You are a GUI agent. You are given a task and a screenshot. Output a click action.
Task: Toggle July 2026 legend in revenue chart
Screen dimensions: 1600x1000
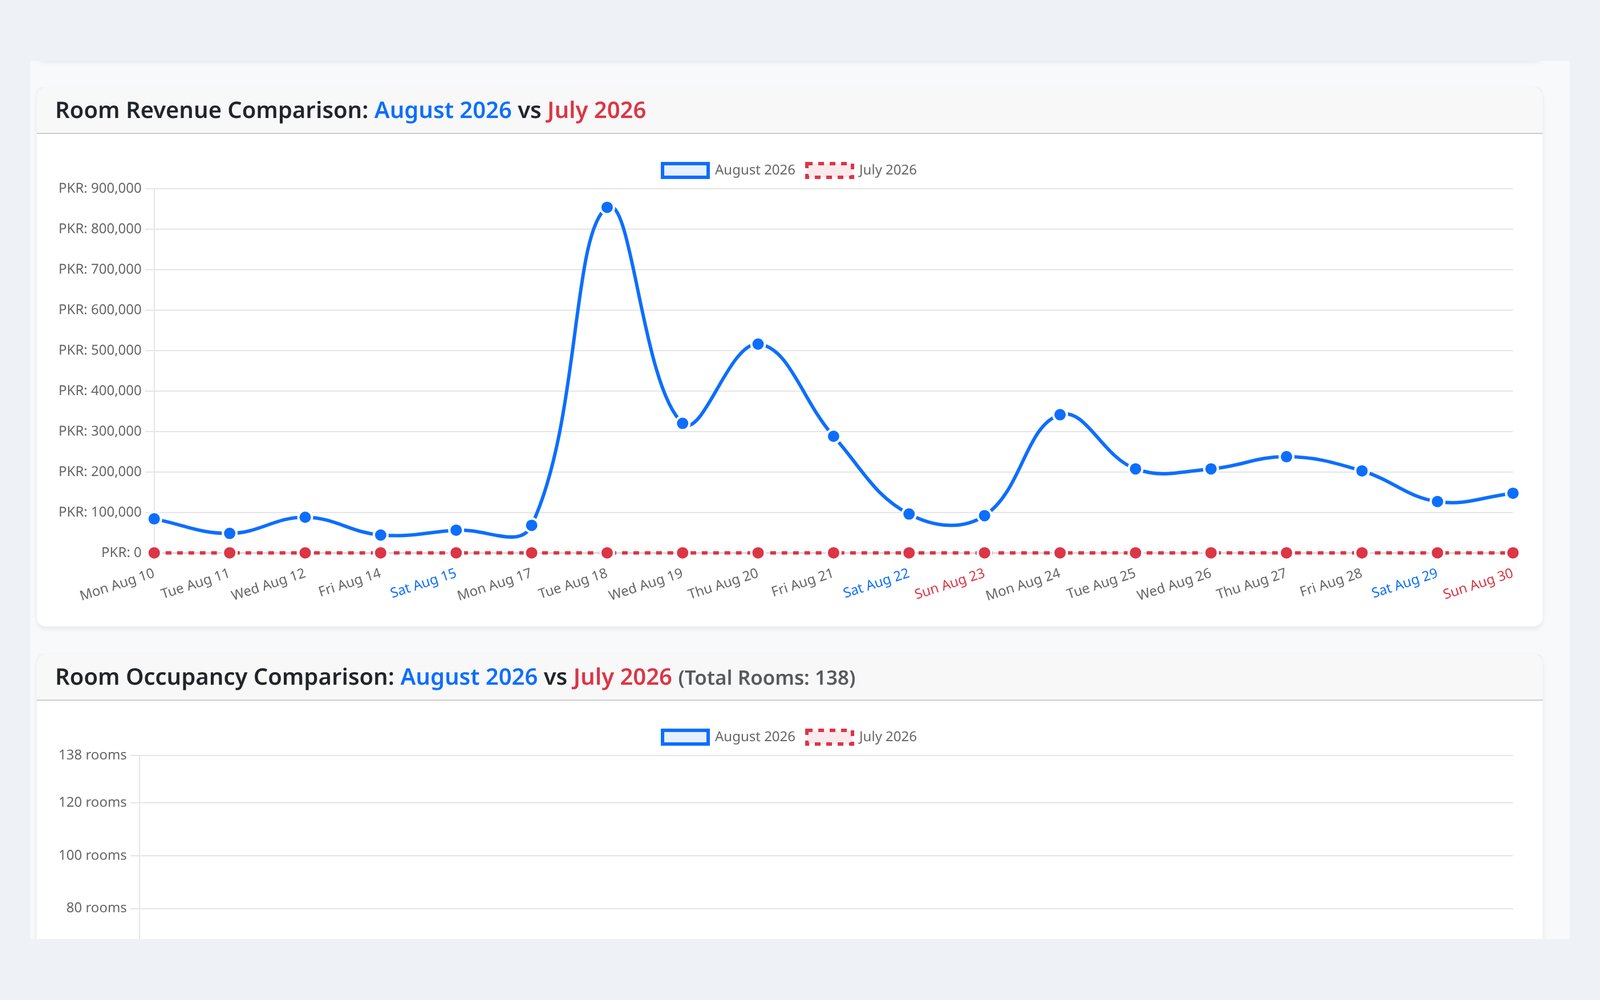click(x=861, y=170)
